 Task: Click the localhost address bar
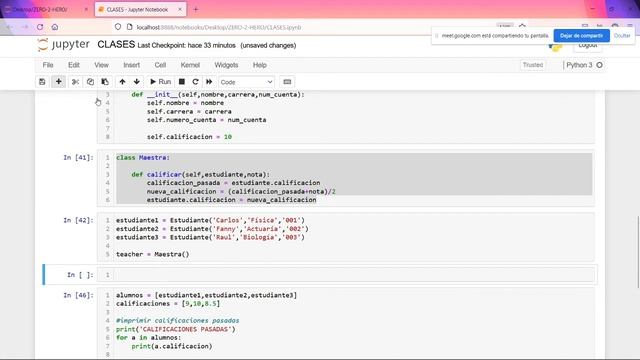[x=219, y=27]
